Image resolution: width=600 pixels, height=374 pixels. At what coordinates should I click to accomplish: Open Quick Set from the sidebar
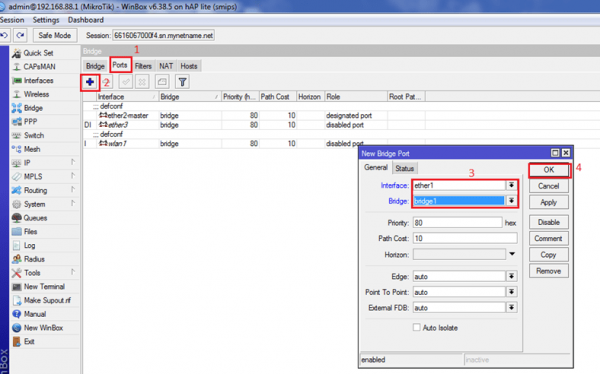coord(38,53)
